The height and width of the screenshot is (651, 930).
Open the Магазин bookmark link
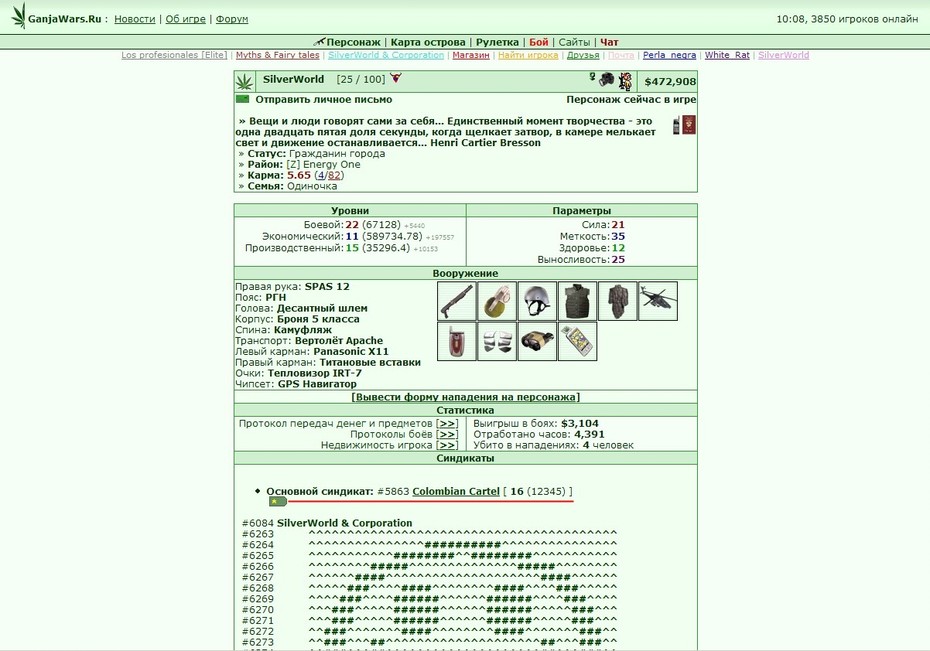pyautogui.click(x=471, y=55)
